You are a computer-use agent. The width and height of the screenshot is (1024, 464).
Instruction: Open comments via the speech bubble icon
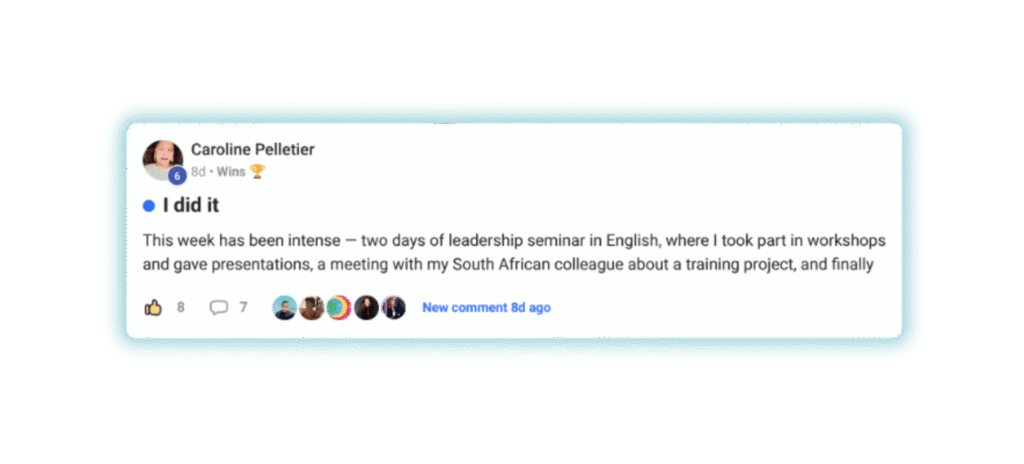click(x=218, y=307)
